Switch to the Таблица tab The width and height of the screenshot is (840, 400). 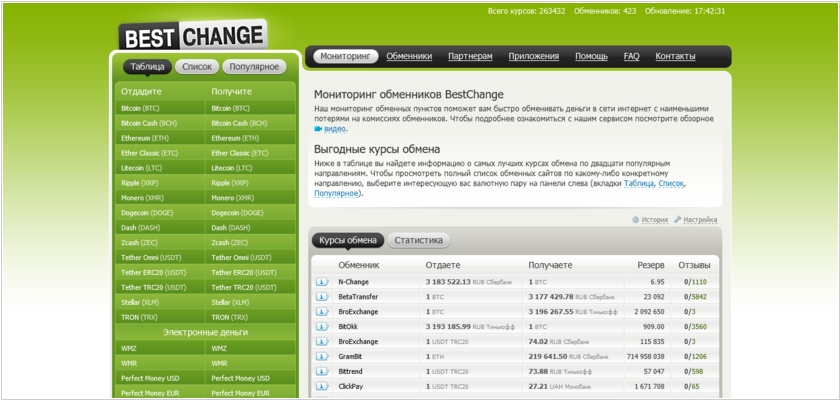click(x=147, y=67)
